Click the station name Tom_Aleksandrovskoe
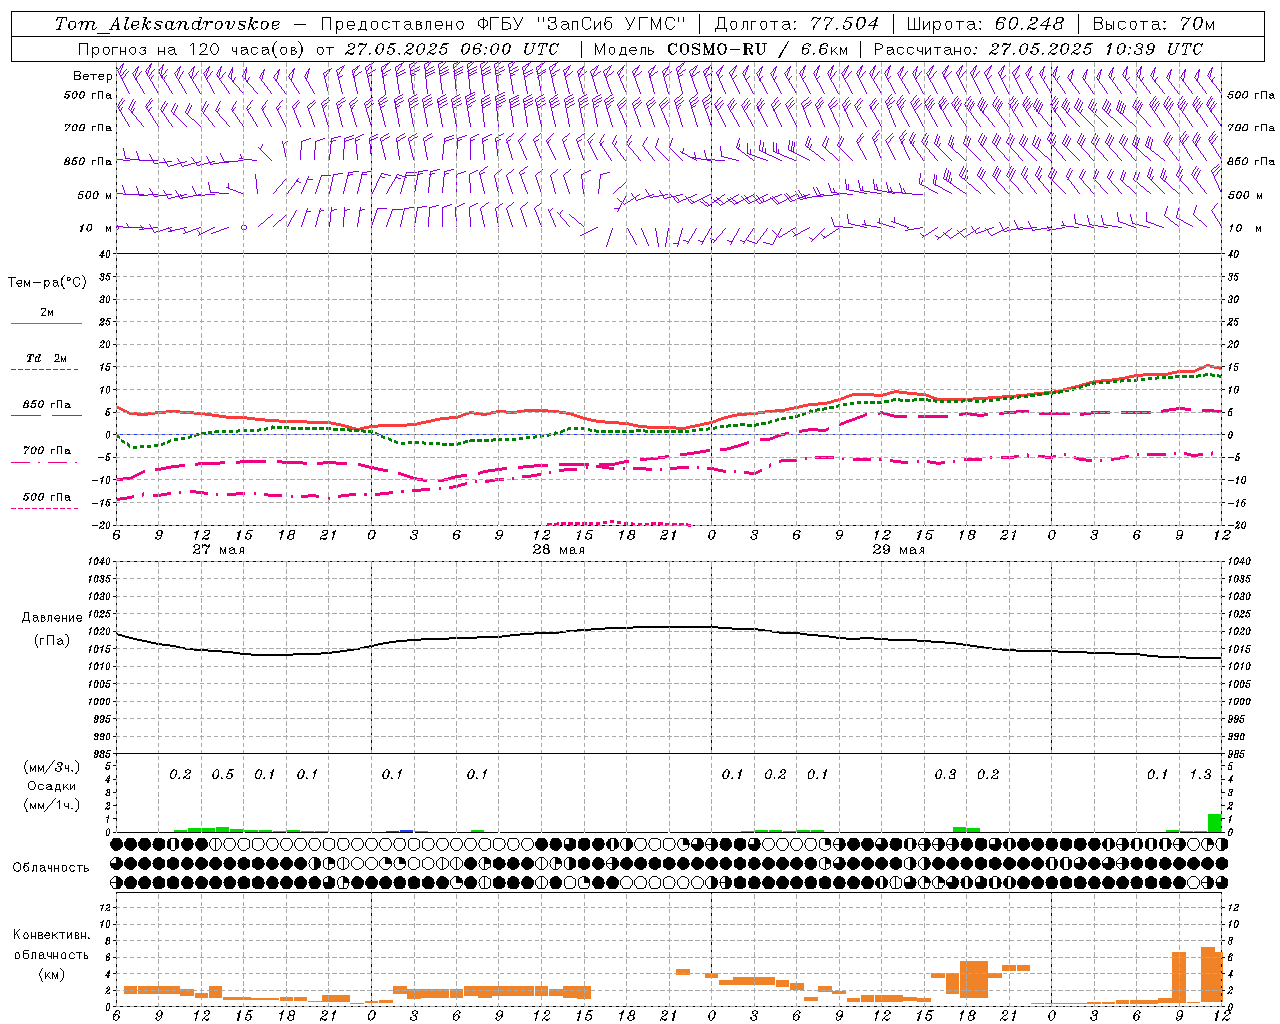 167,24
